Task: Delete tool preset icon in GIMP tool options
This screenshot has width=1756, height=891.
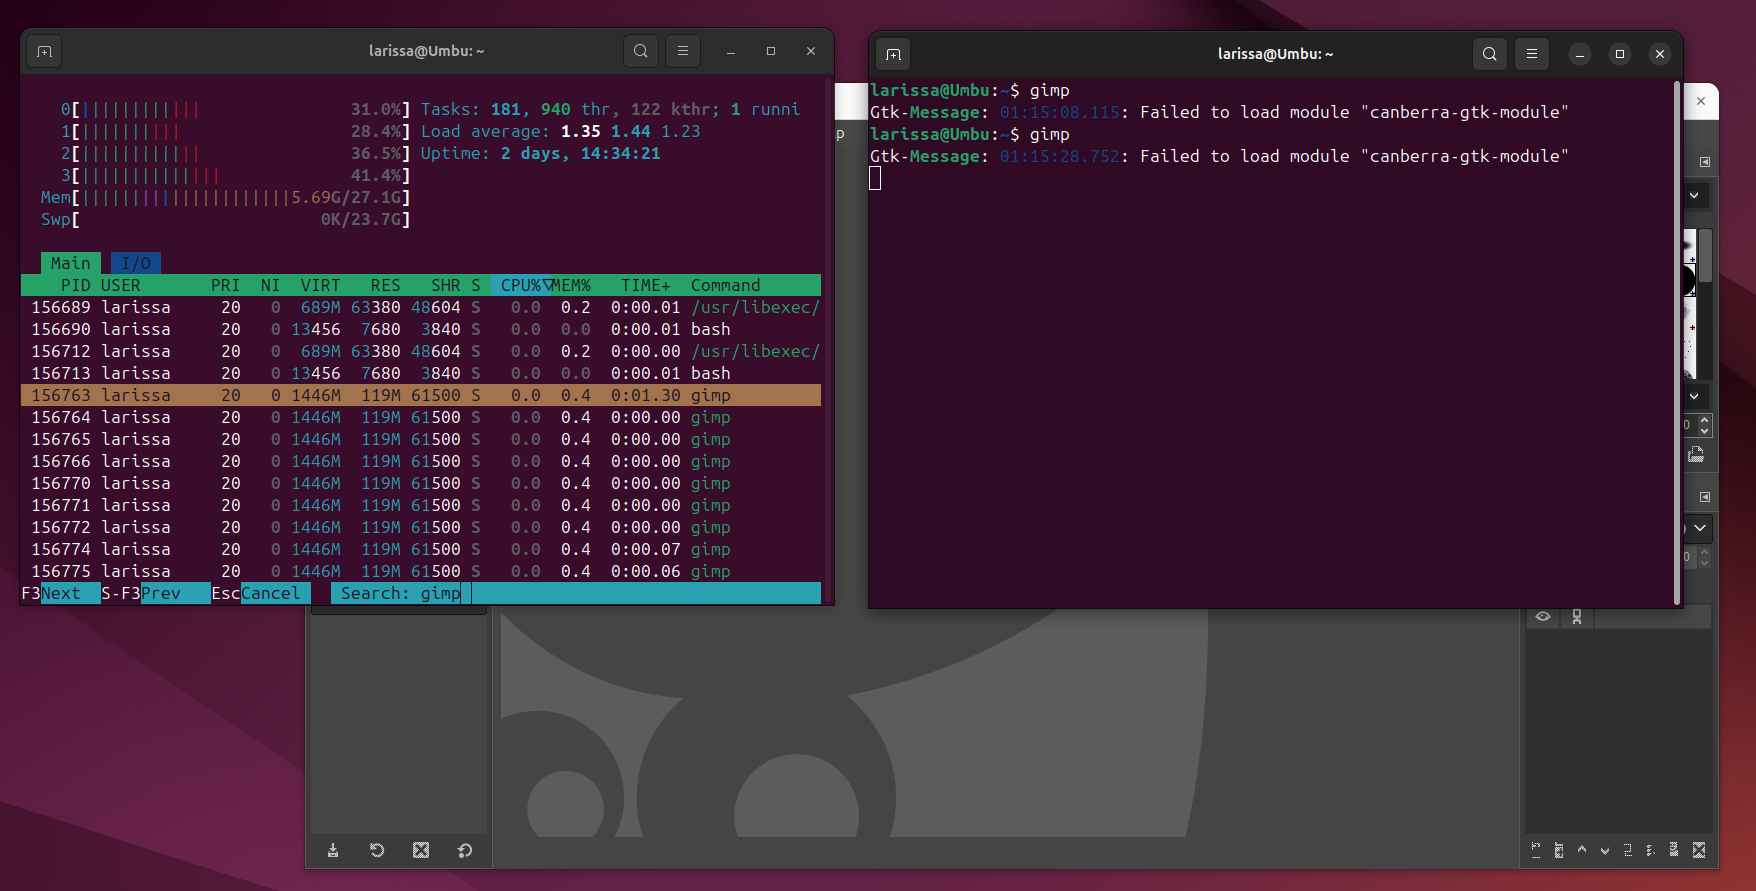Action: click(421, 850)
